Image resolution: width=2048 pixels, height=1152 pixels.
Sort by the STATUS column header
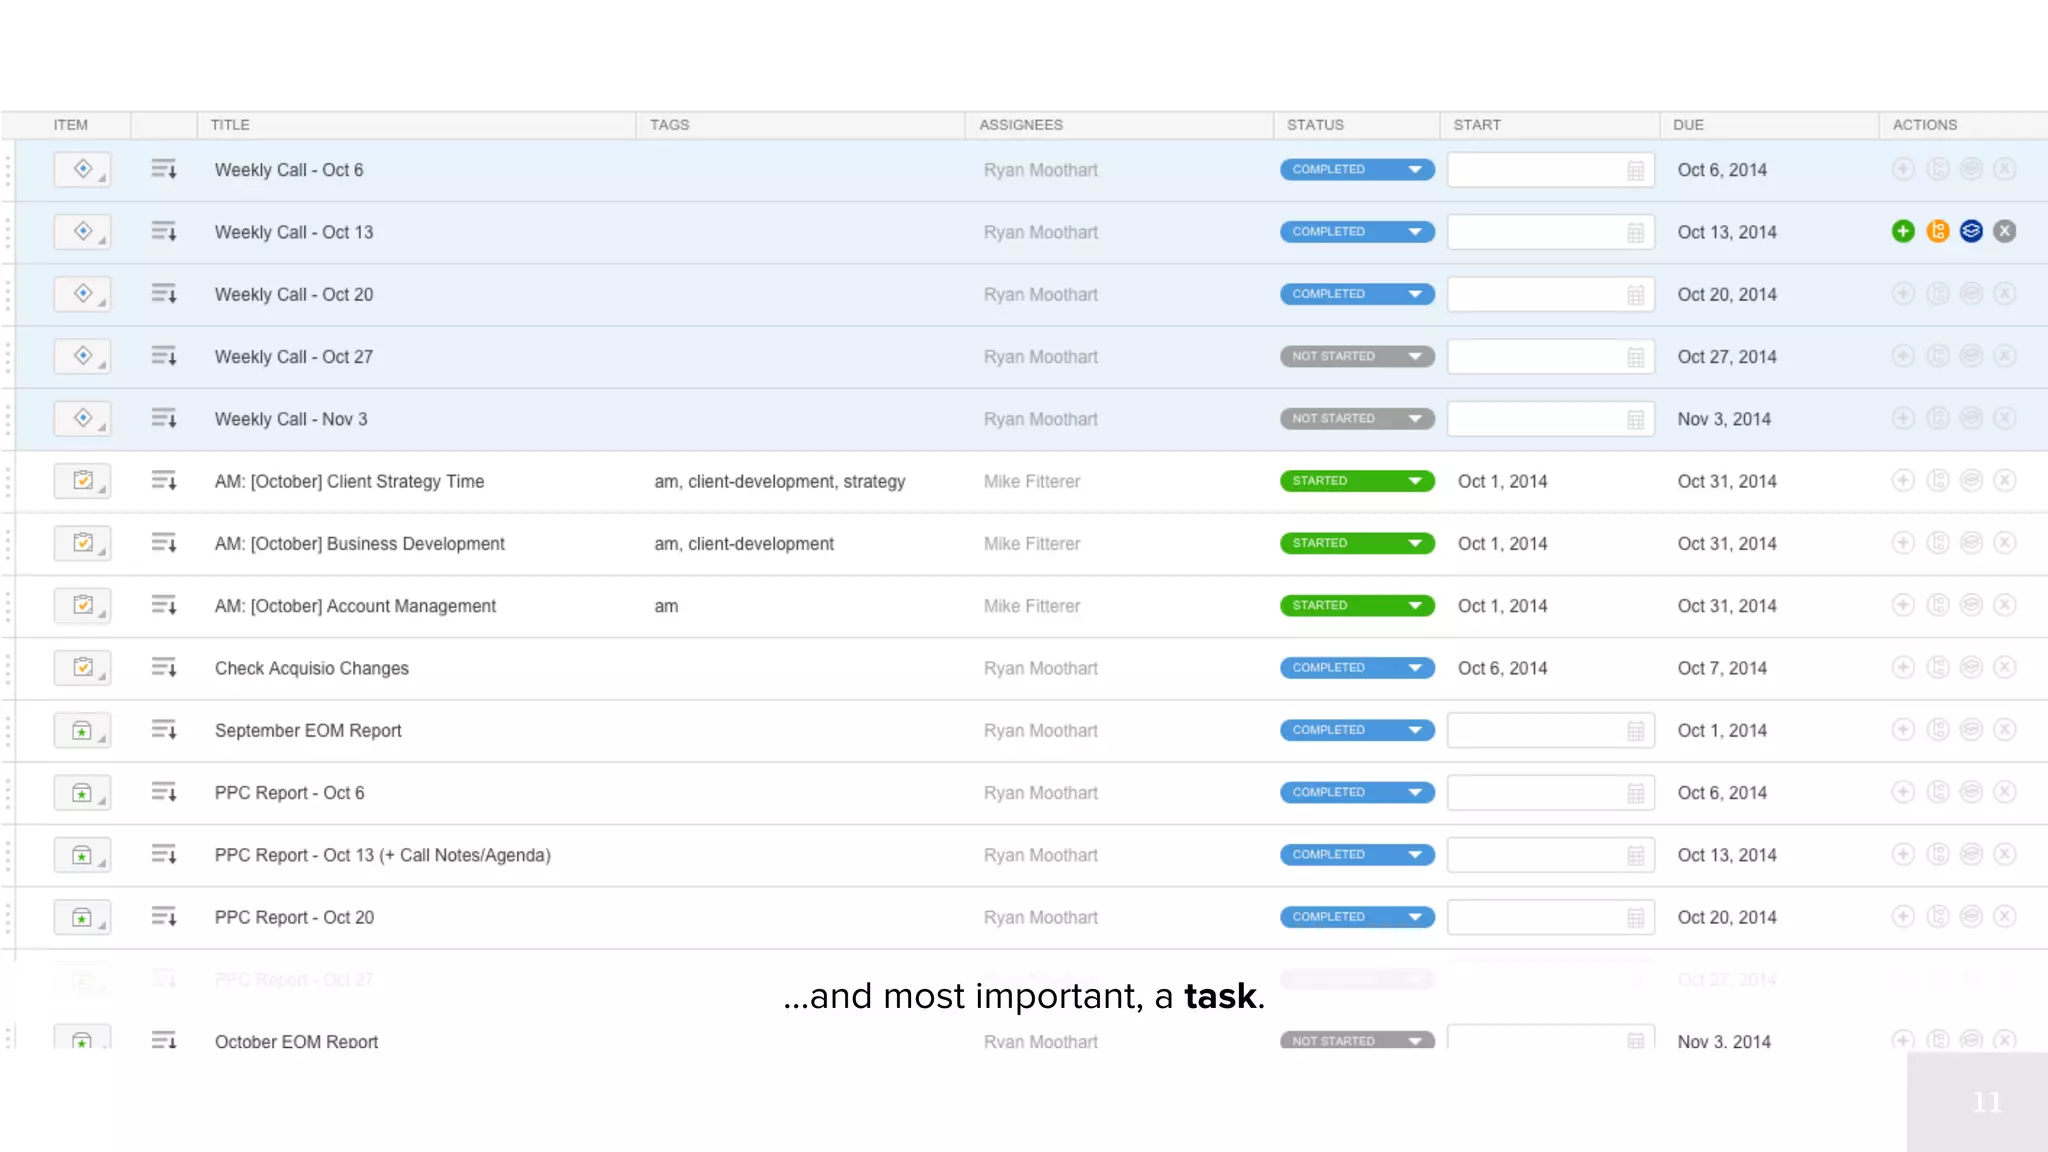[x=1315, y=125]
